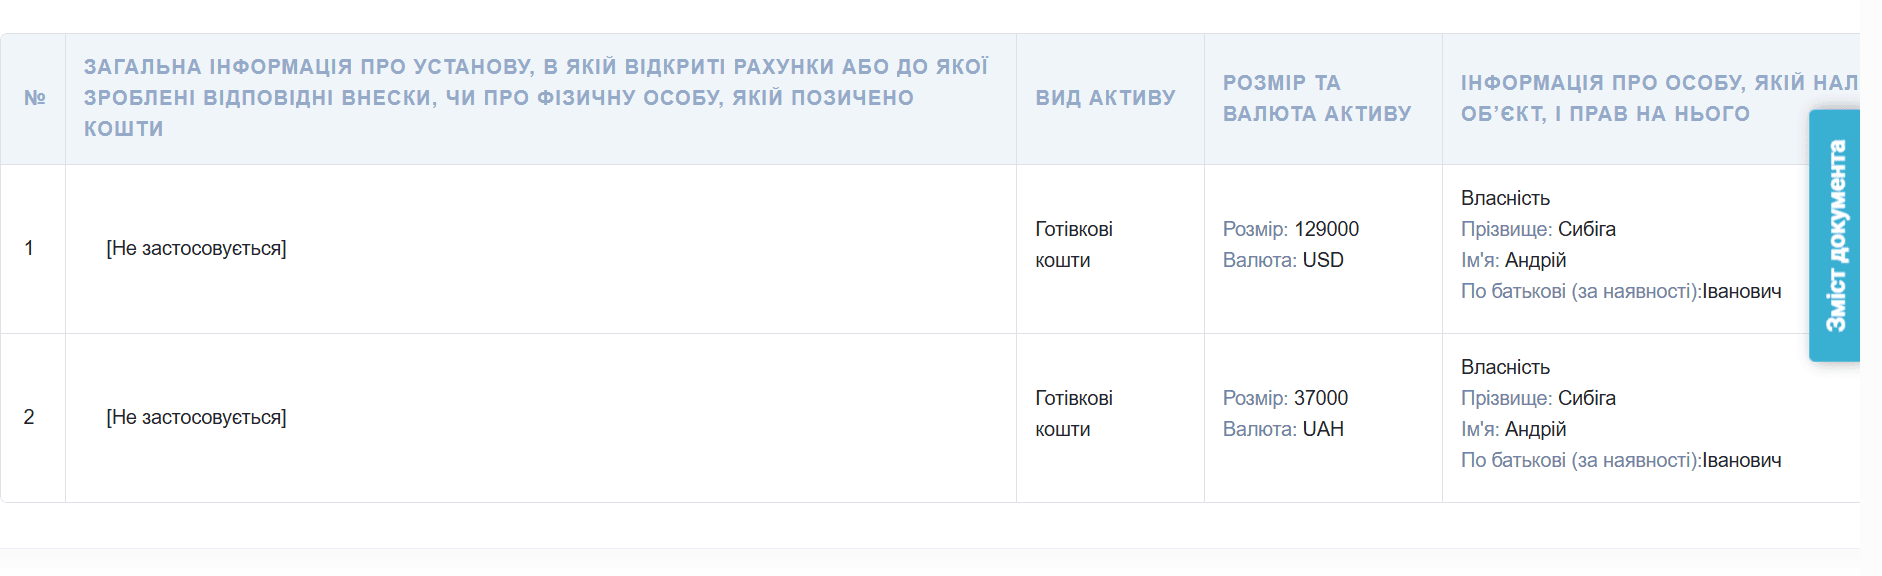Select row number 1 cell
The width and height of the screenshot is (1882, 576).
(29, 248)
